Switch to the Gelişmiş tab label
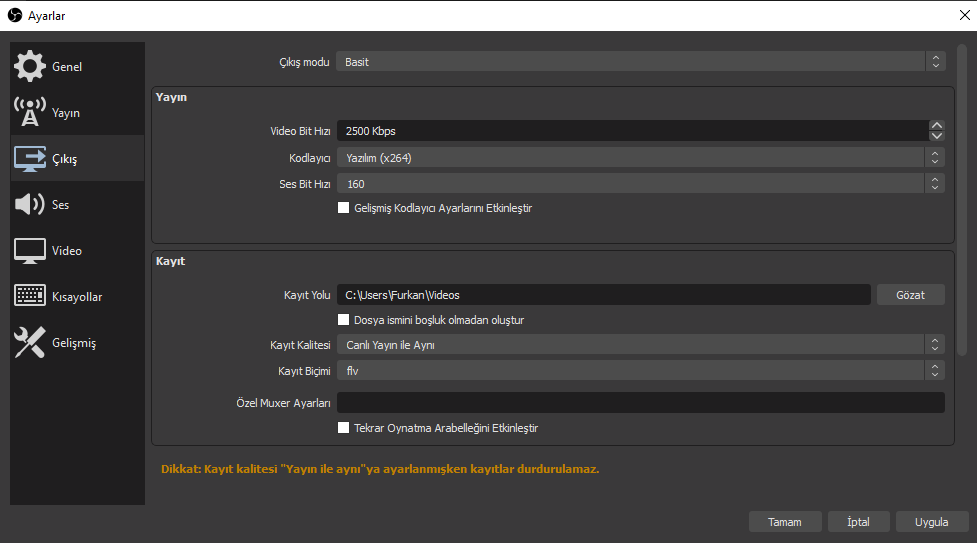Screen dimensions: 977x543 [74, 343]
